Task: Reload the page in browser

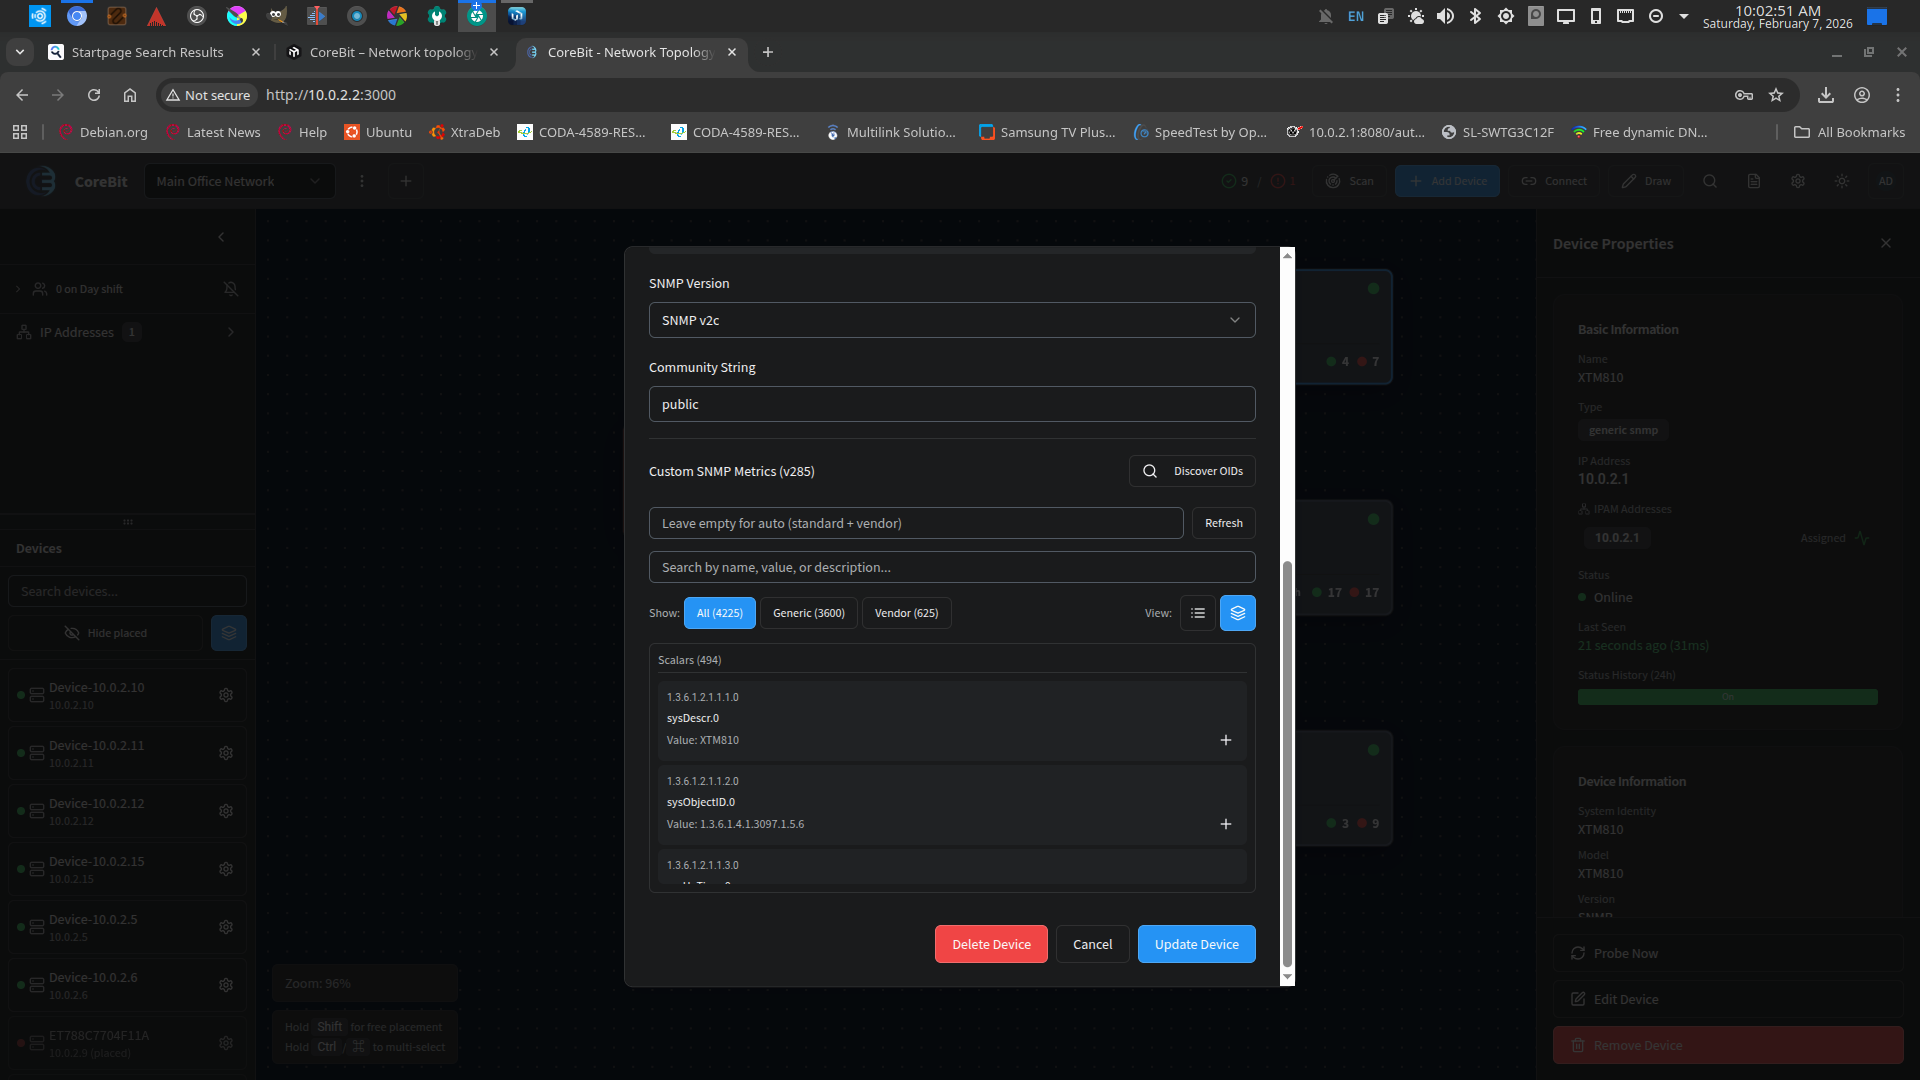Action: (94, 95)
